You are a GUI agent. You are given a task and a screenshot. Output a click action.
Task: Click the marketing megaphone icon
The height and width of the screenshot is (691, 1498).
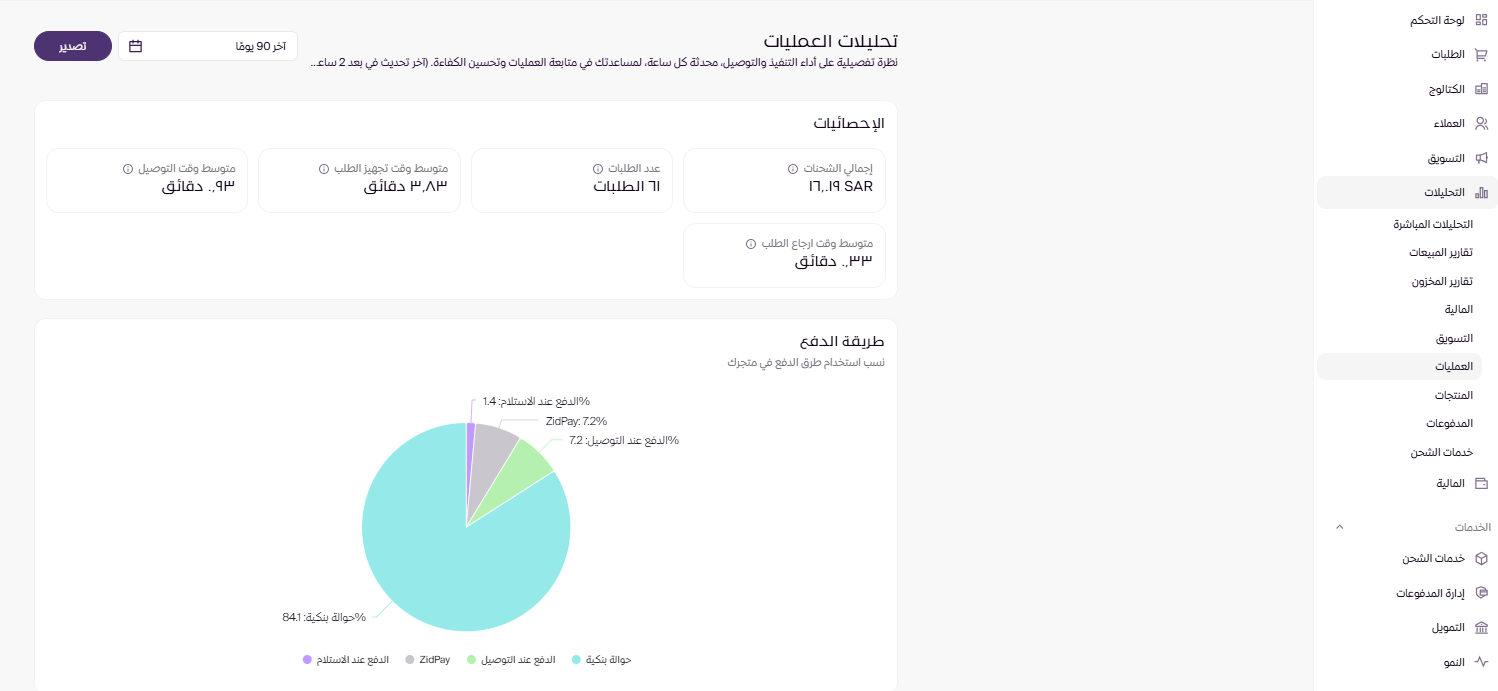point(1481,158)
